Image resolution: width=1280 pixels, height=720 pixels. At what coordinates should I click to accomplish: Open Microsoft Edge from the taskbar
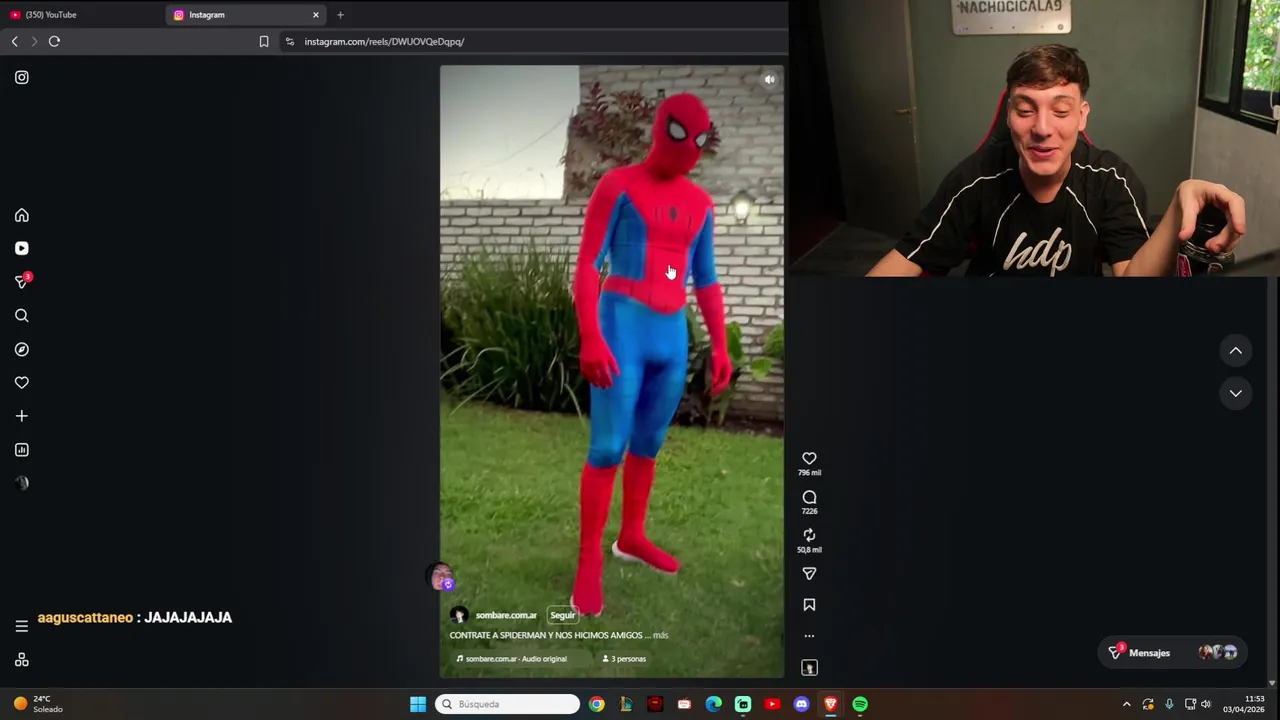714,704
